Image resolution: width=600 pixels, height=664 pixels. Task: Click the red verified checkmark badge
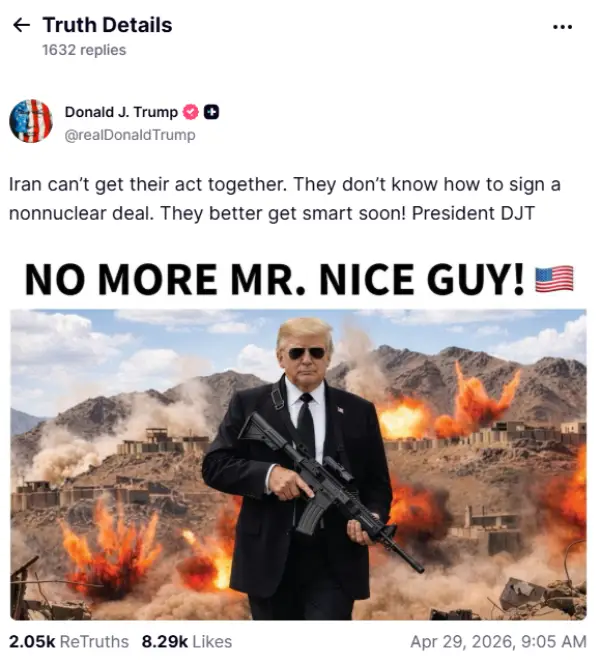[x=191, y=112]
